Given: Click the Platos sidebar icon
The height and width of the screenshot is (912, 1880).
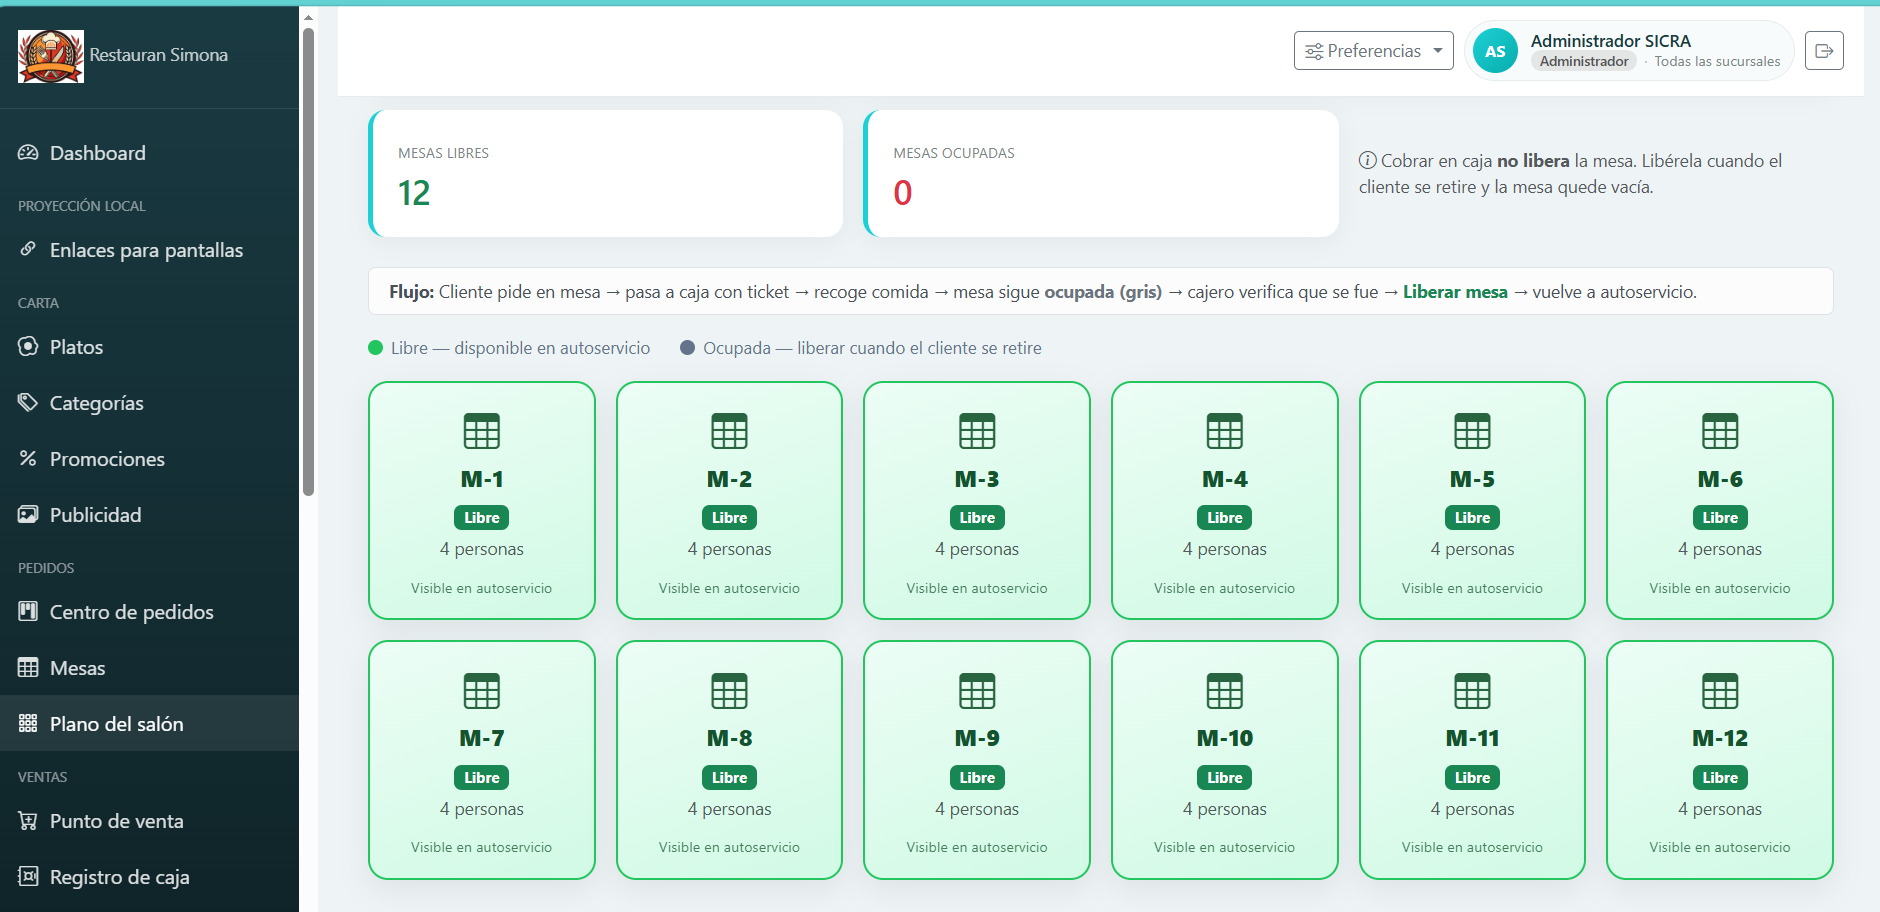Looking at the screenshot, I should point(28,346).
